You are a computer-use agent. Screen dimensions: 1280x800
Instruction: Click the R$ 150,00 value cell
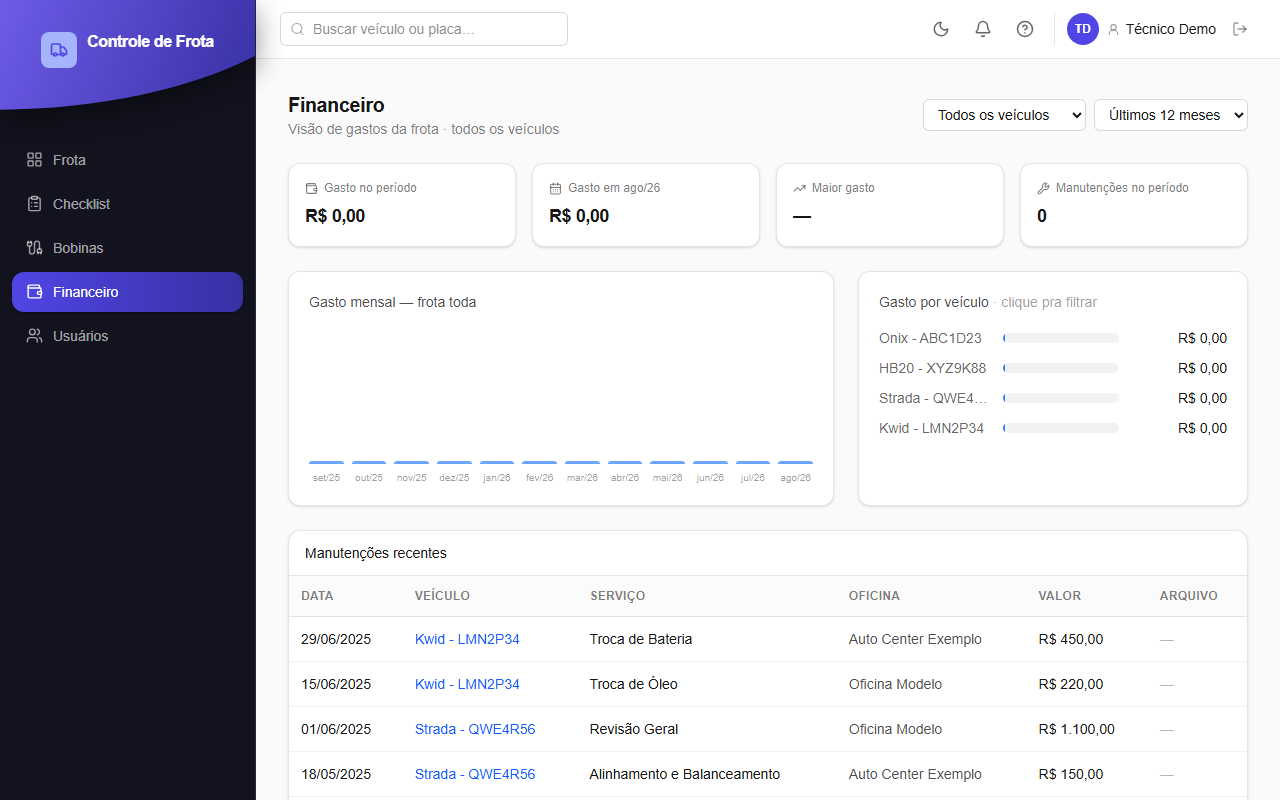click(1071, 774)
